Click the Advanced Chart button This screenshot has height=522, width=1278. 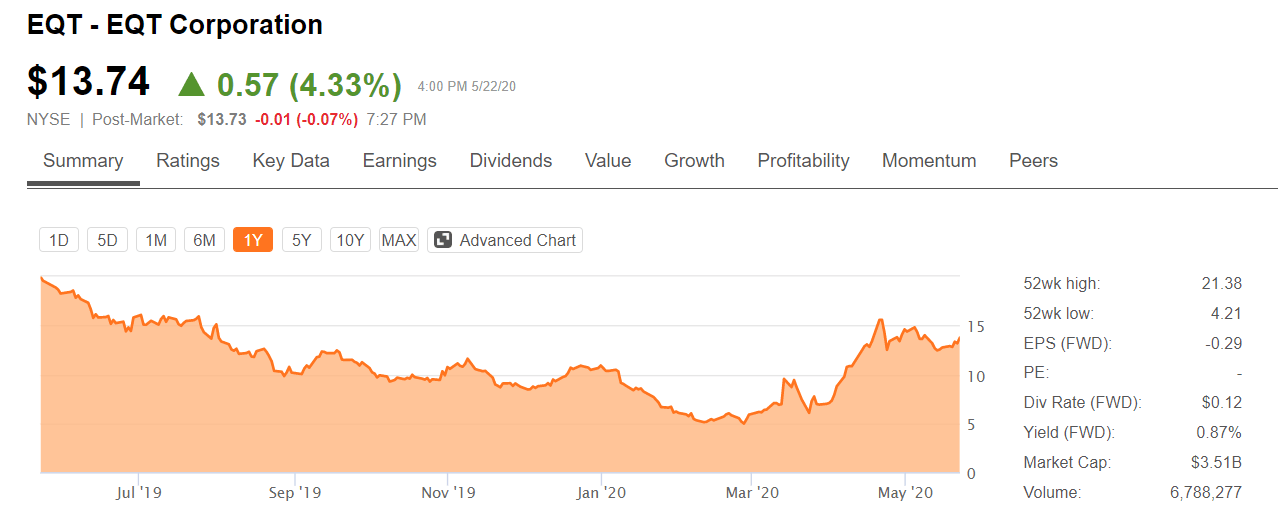(x=505, y=240)
